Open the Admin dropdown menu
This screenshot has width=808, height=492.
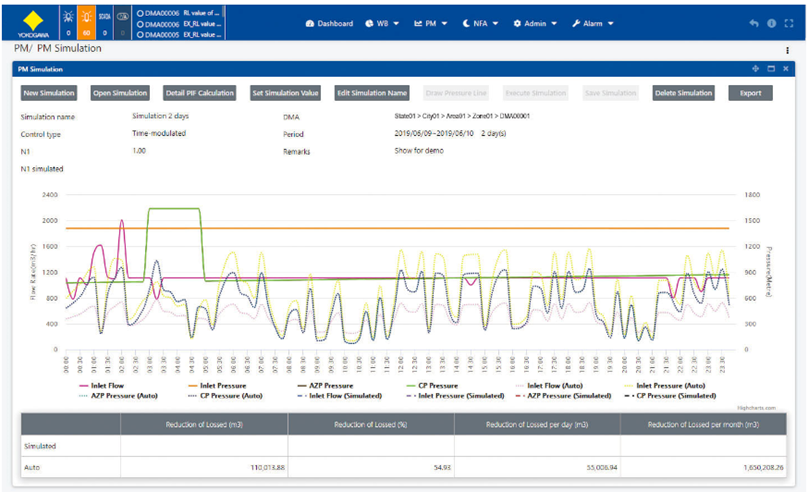(x=534, y=23)
